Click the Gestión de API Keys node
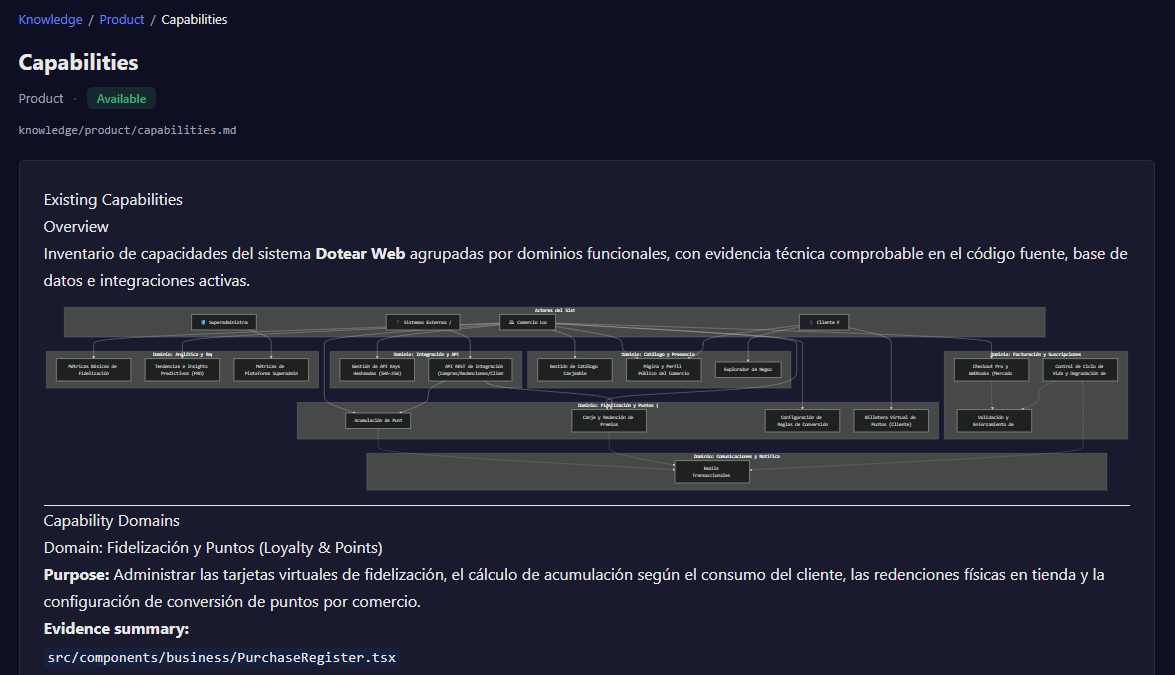This screenshot has height=675, width=1175. coord(377,369)
